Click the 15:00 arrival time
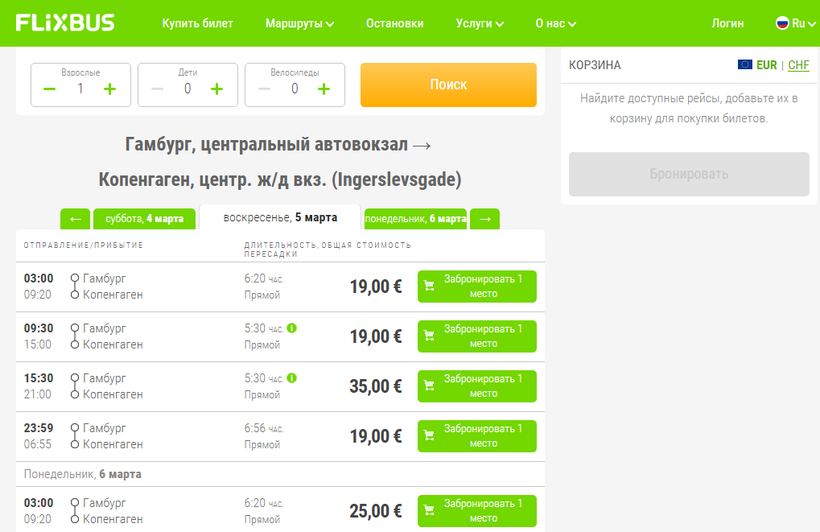Image resolution: width=820 pixels, height=532 pixels. coord(38,344)
